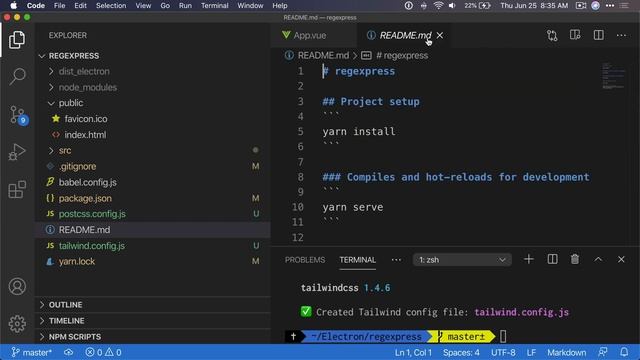Click # regexpress breadcrumb symbol
Viewport: 640px width, 360px height.
pos(402,56)
